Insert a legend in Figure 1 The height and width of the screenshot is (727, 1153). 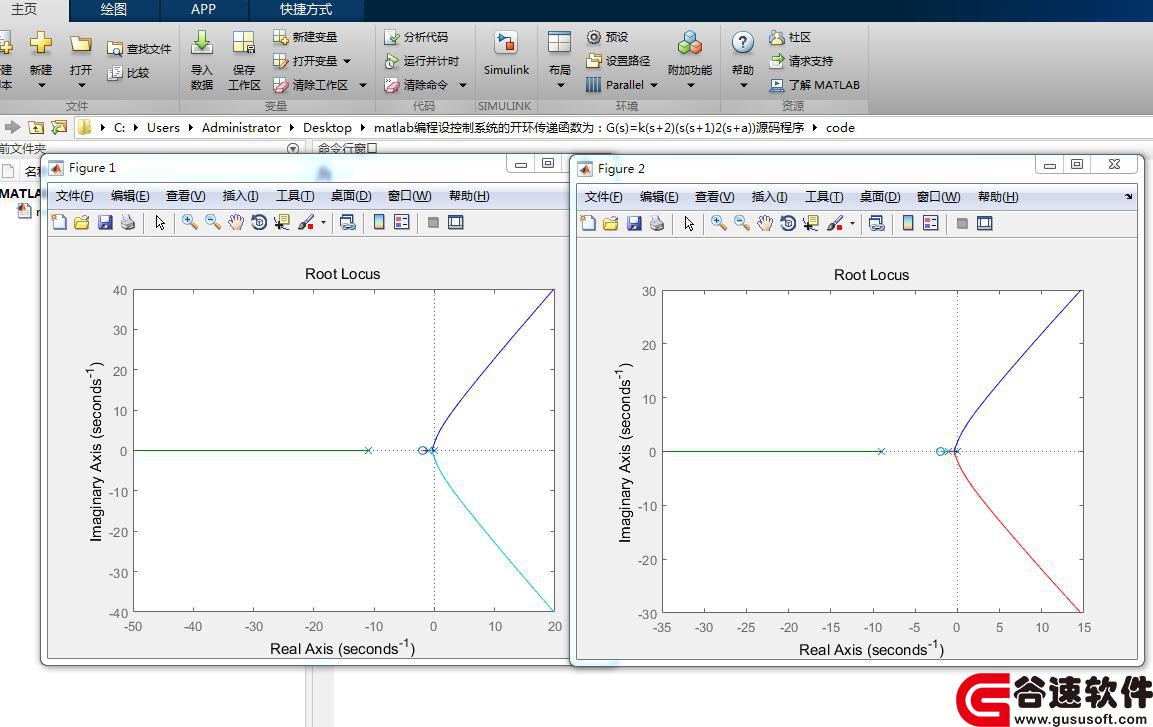(401, 222)
